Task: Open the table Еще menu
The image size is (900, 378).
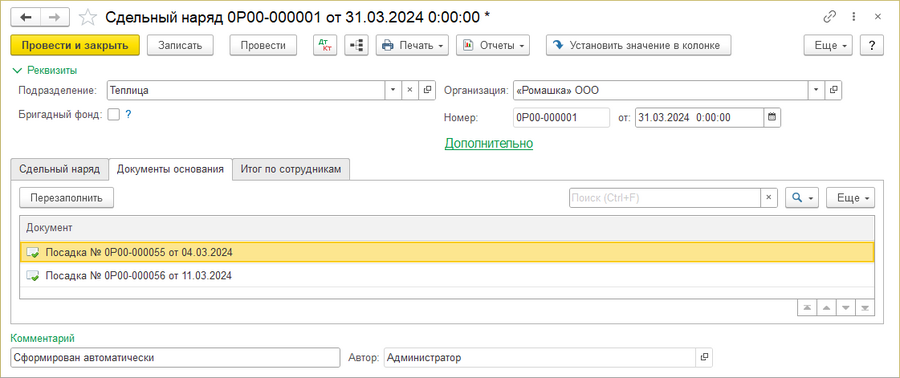Action: [x=850, y=197]
